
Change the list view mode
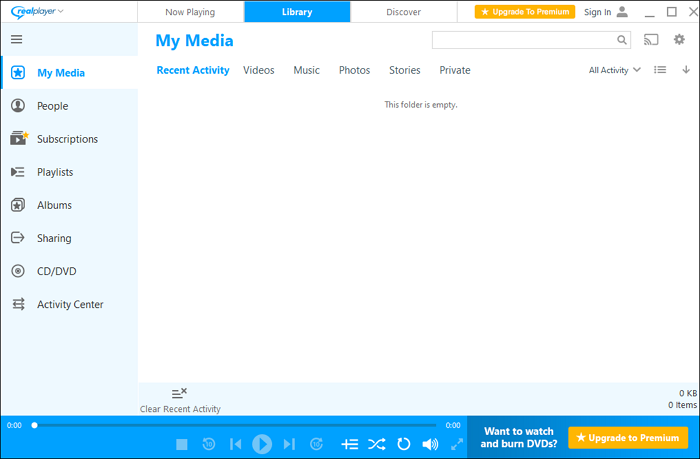[660, 70]
